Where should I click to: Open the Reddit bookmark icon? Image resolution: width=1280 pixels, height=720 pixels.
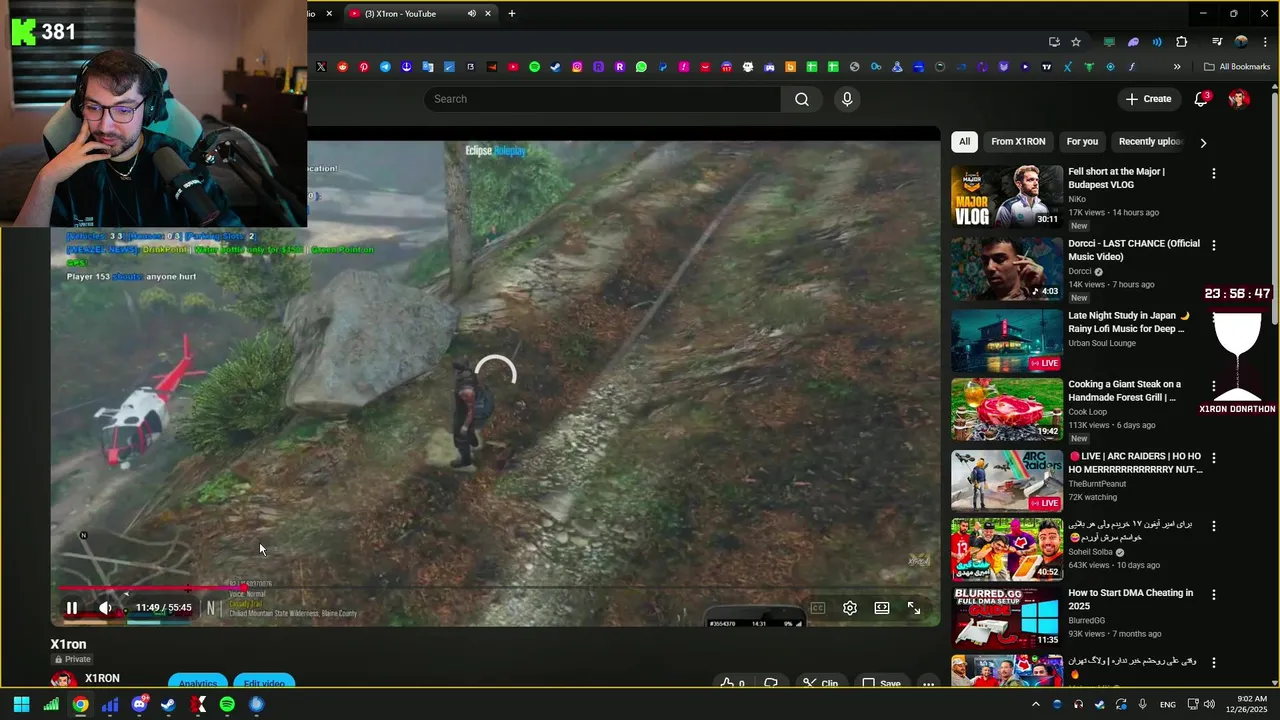[343, 67]
